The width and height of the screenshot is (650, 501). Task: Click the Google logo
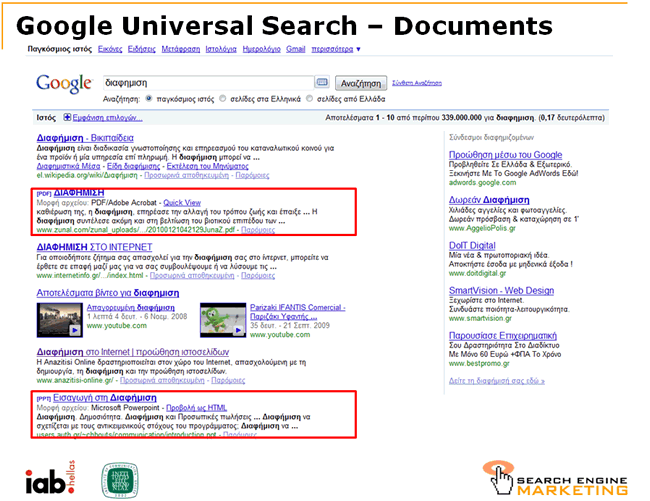point(63,84)
